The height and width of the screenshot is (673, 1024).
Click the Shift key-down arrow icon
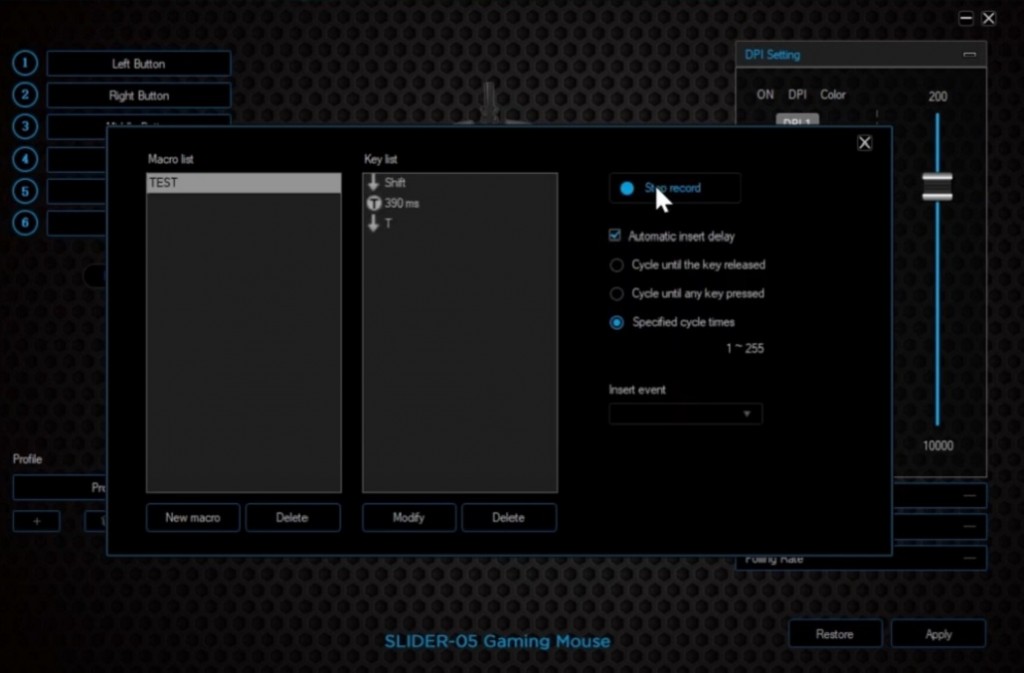374,182
